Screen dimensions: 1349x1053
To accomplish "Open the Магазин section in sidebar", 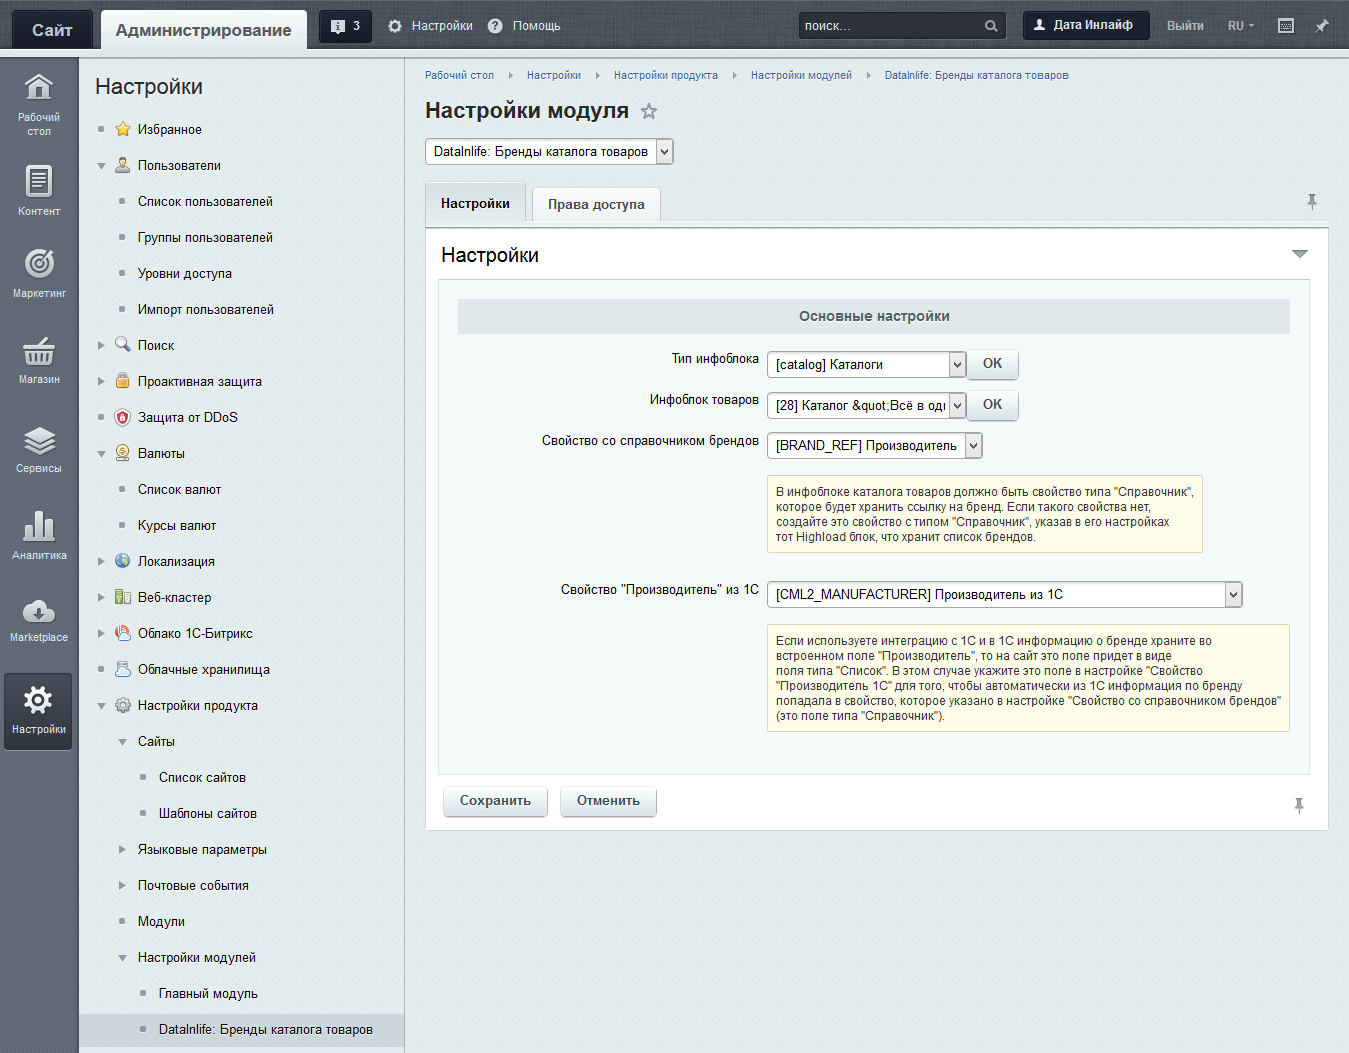I will pyautogui.click(x=38, y=361).
